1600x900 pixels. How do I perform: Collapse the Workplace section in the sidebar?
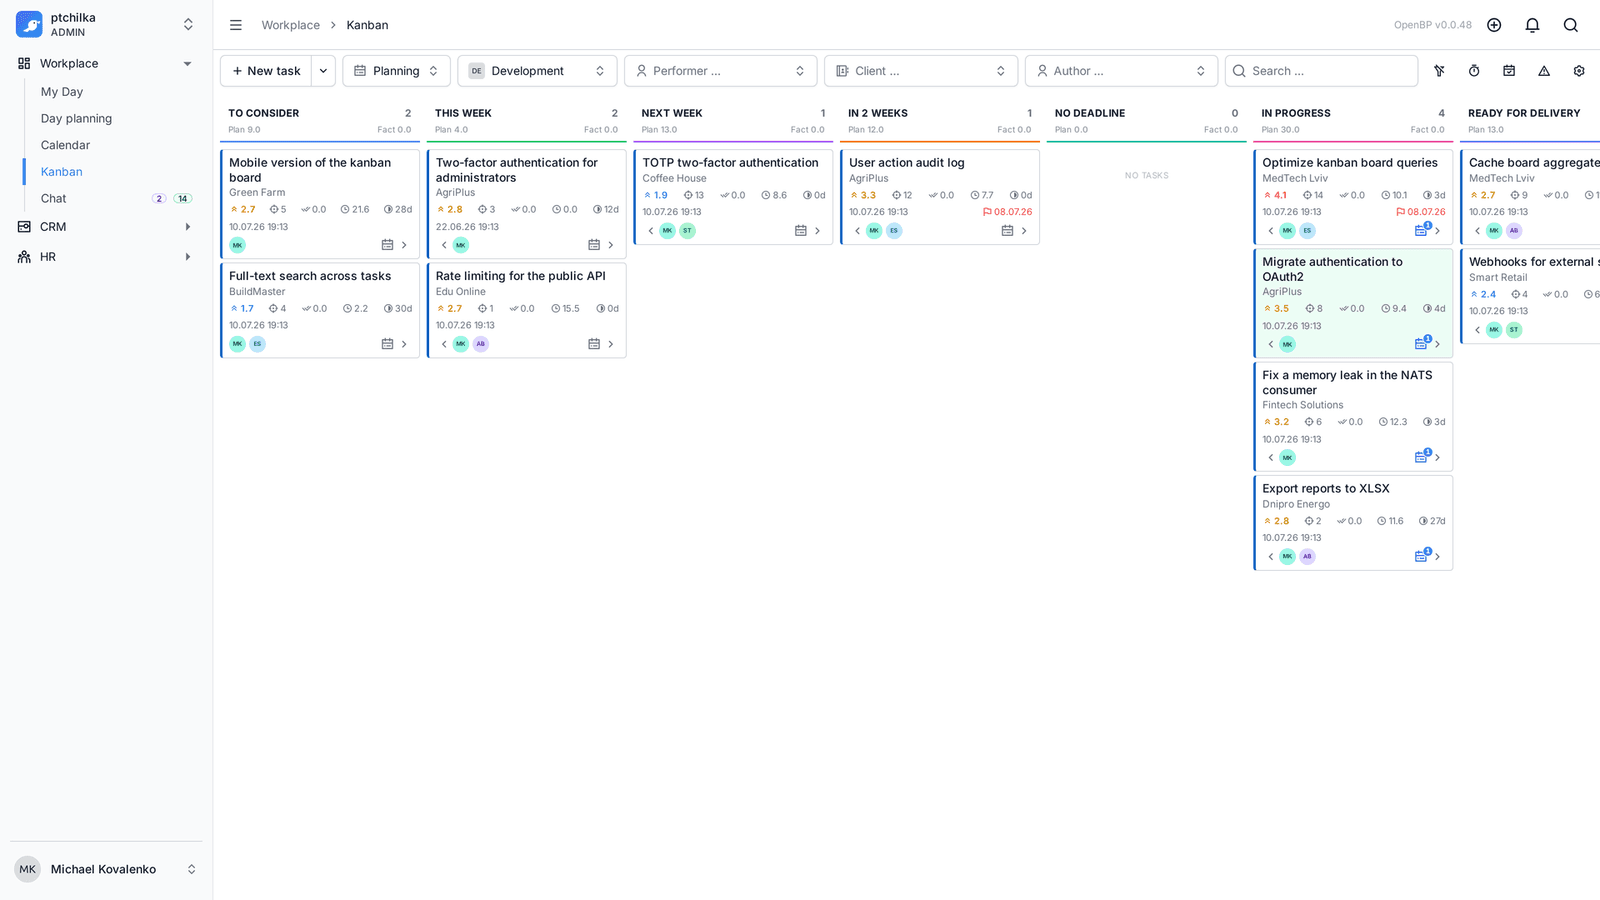[106, 63]
